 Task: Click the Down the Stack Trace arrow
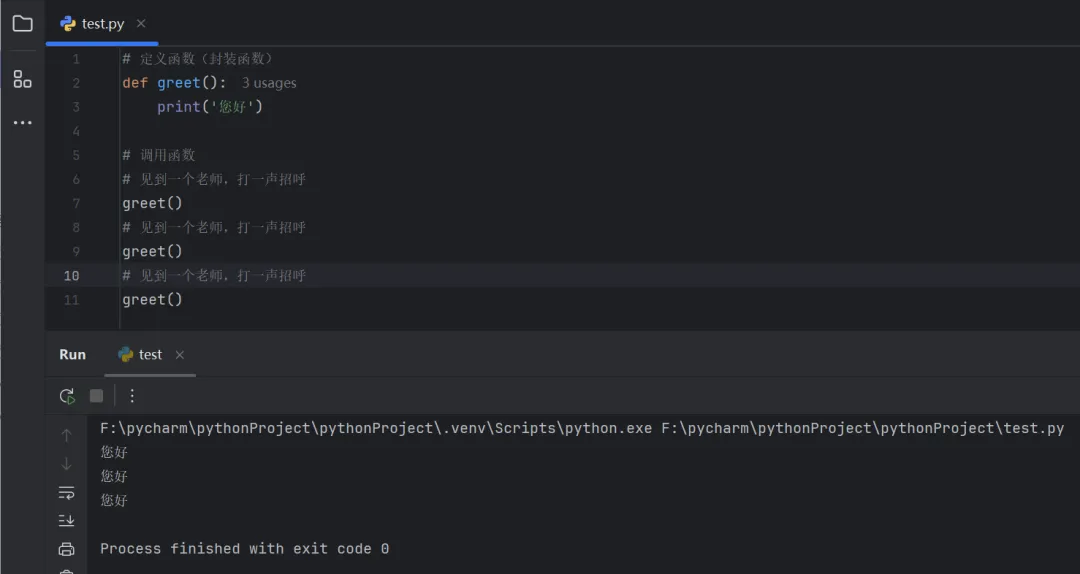[67, 463]
